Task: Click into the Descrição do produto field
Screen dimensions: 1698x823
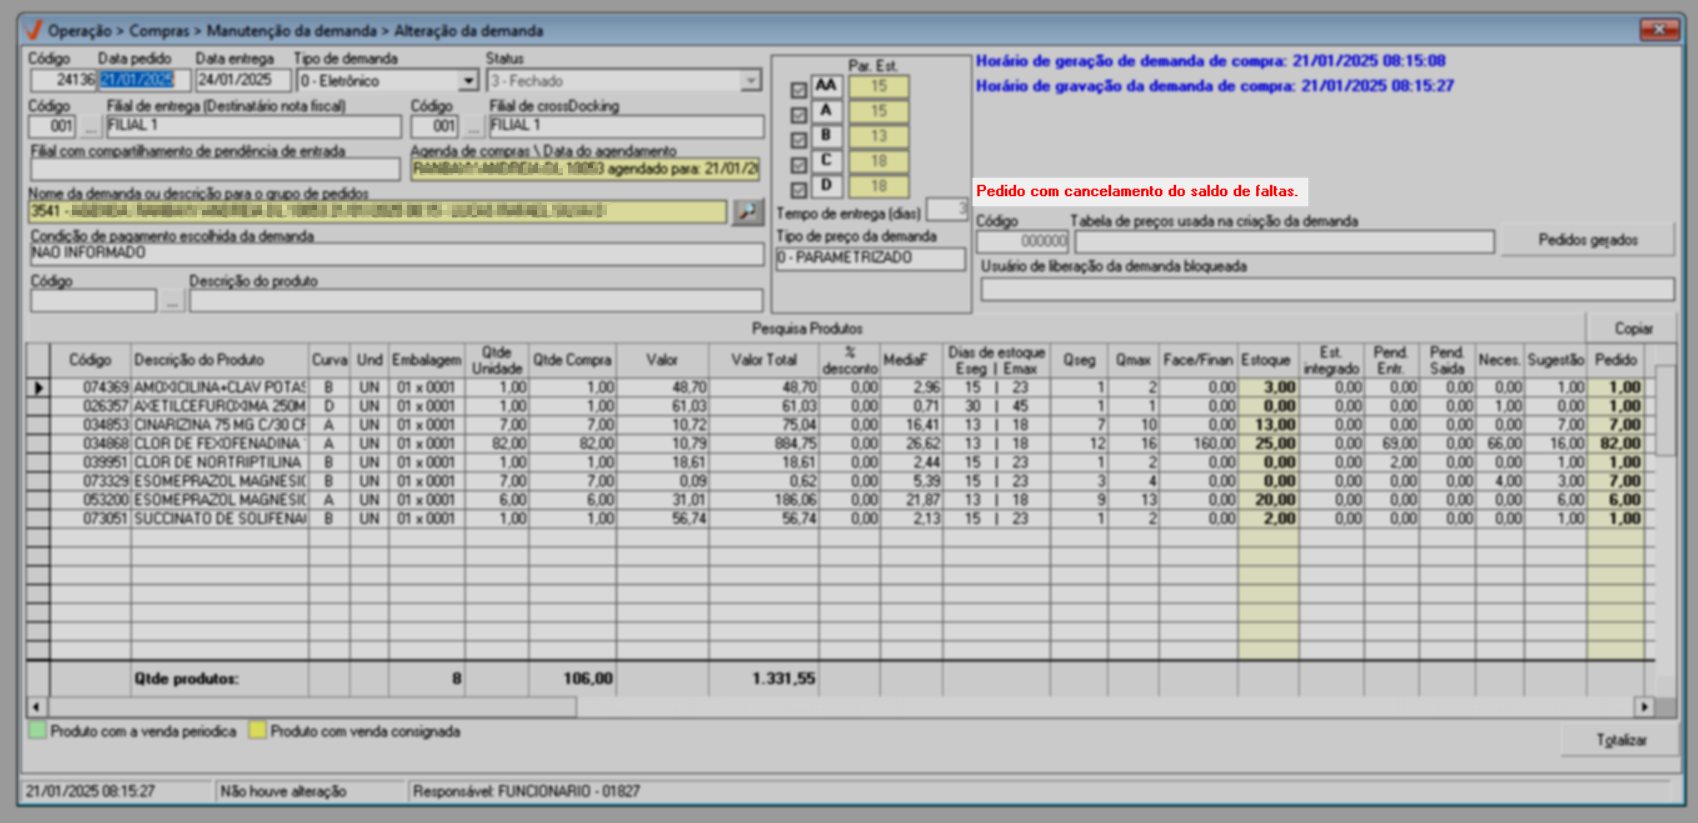Action: 475,301
